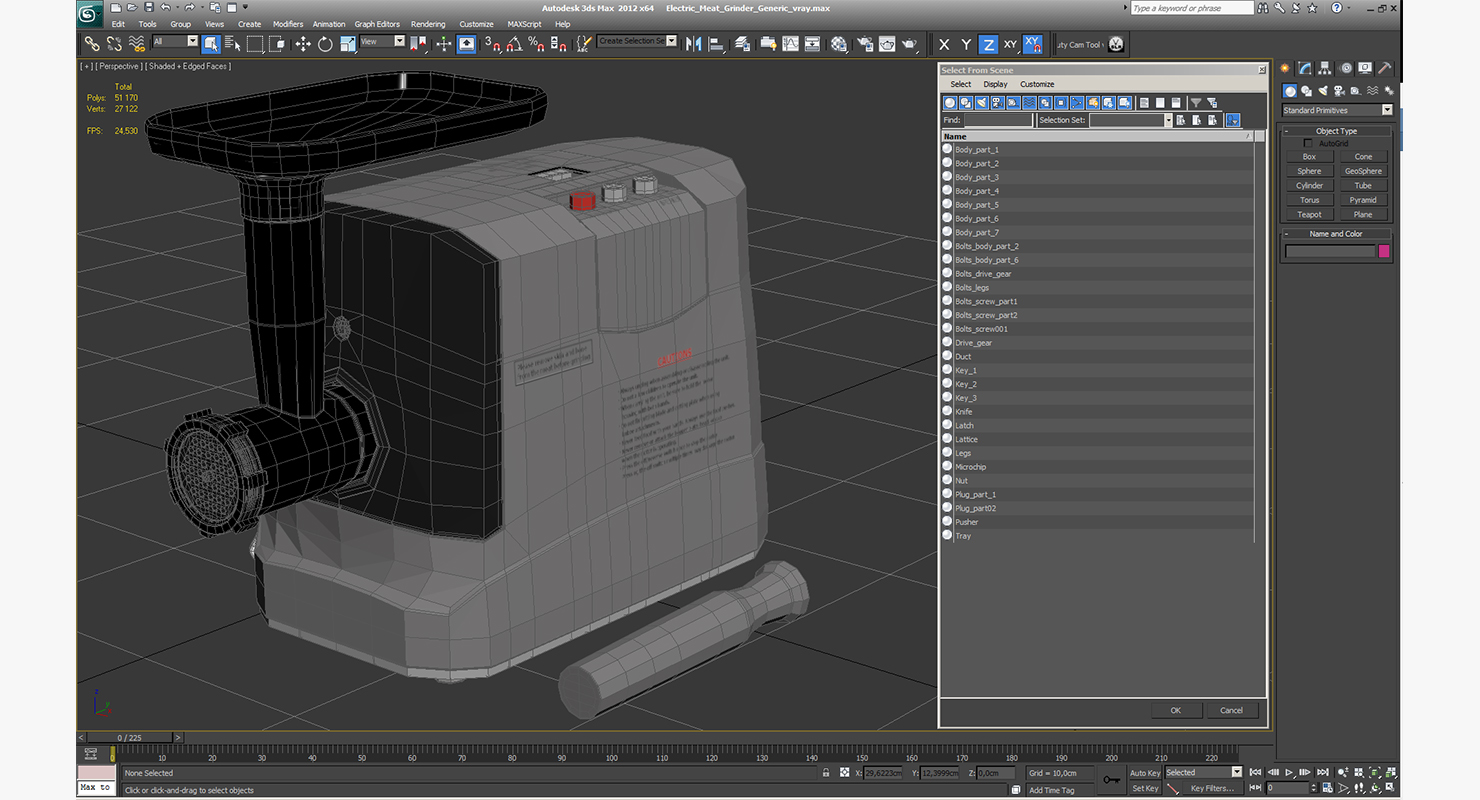Toggle the Auto Key button

click(x=1145, y=772)
